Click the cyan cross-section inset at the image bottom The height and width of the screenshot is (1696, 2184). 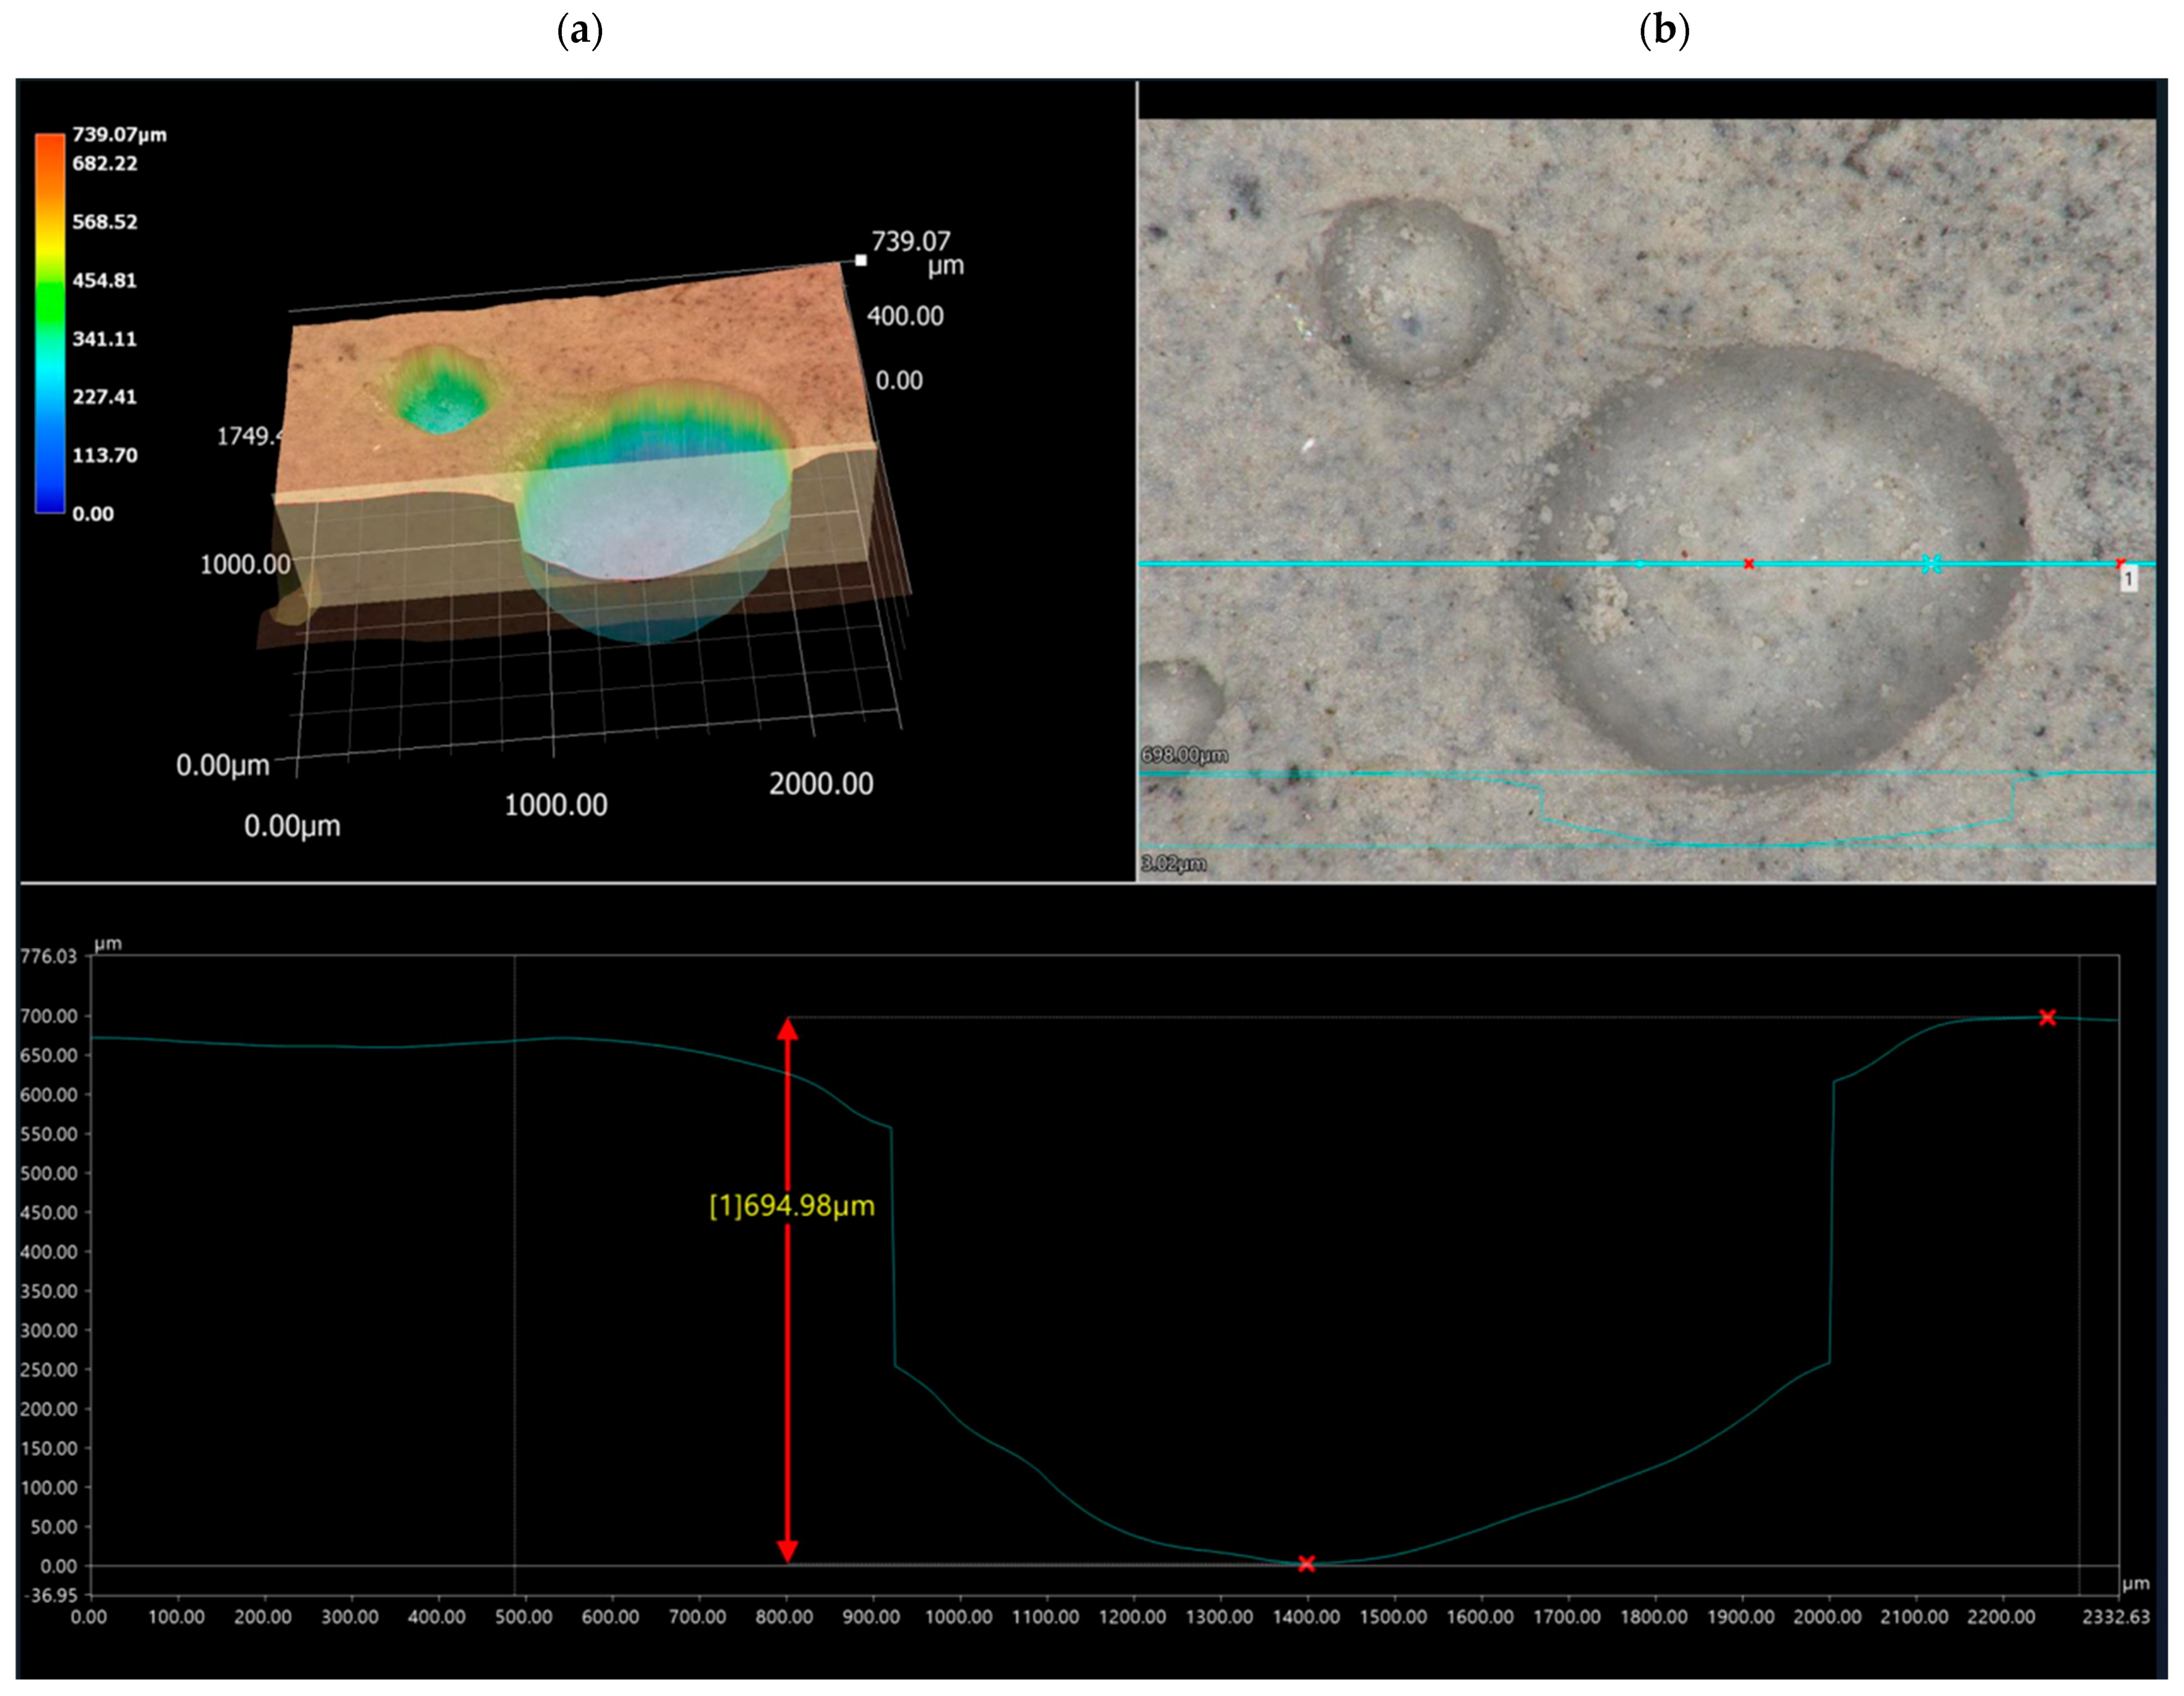1647,809
